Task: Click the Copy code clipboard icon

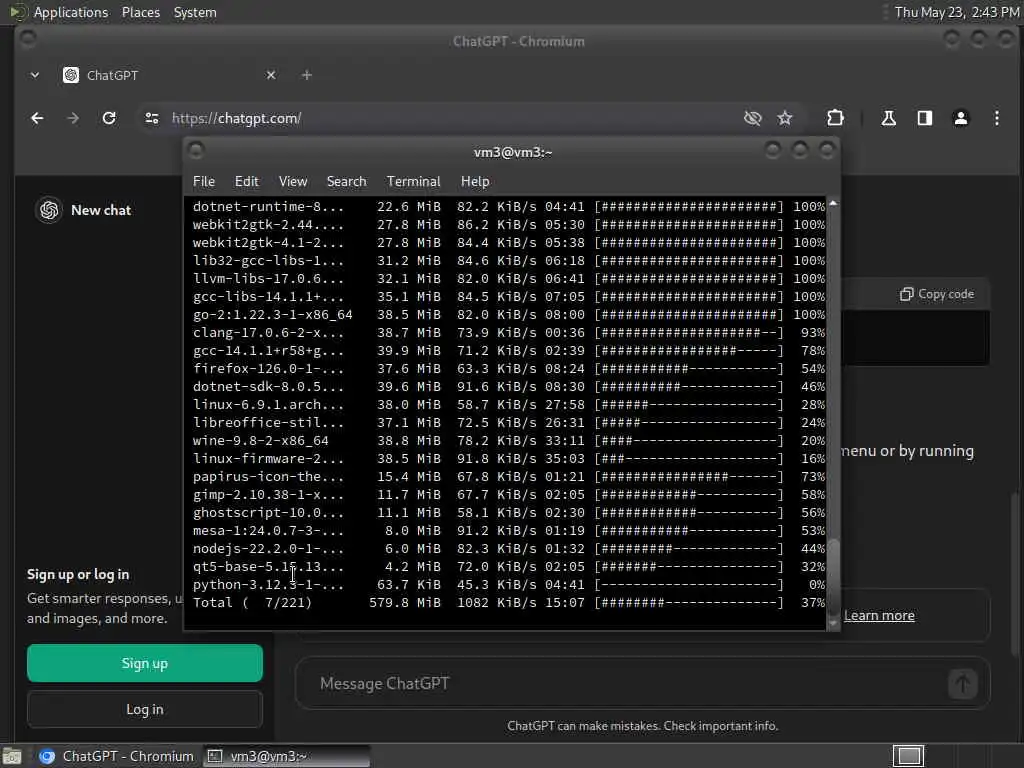Action: (906, 294)
